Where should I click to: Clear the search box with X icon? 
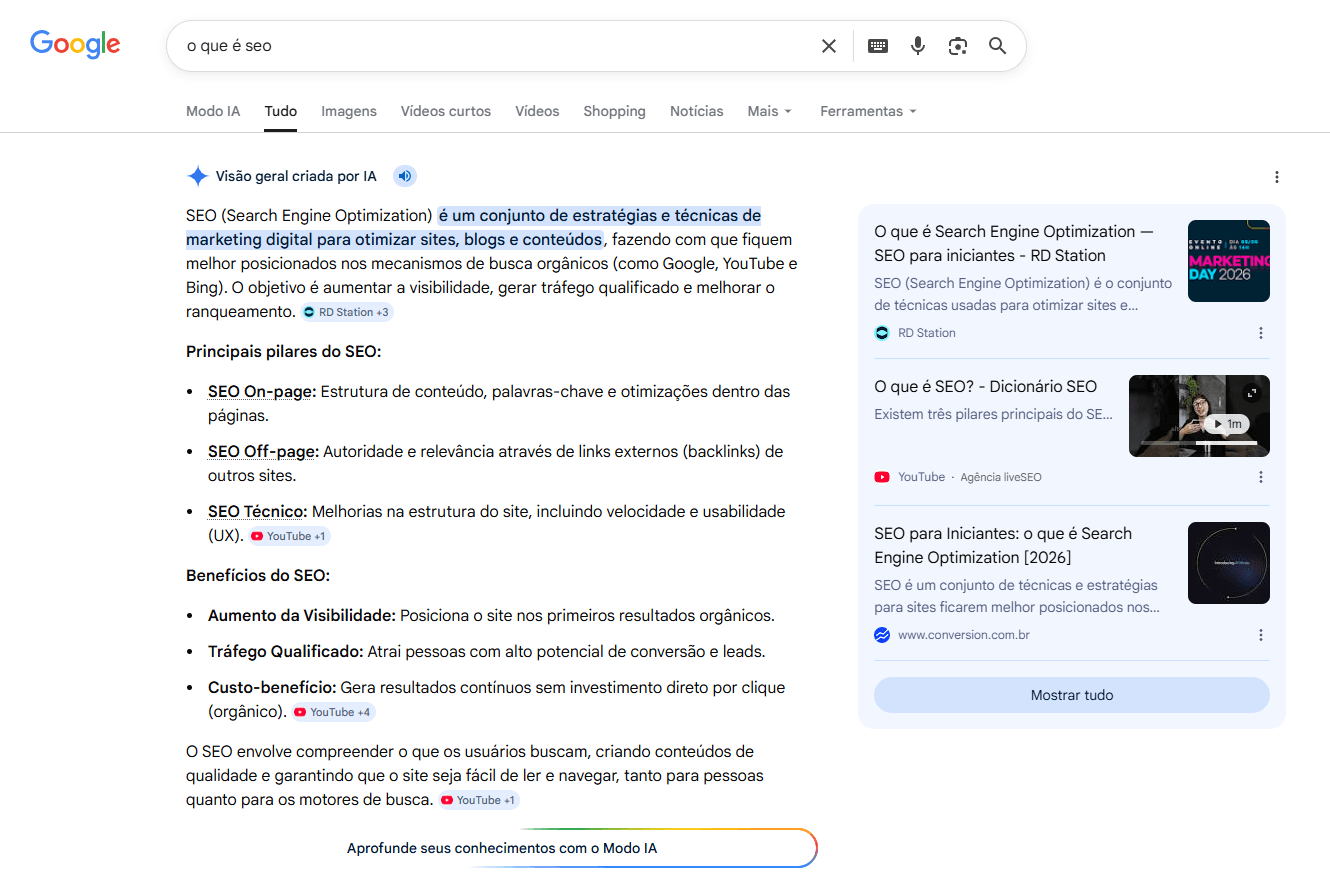click(829, 46)
